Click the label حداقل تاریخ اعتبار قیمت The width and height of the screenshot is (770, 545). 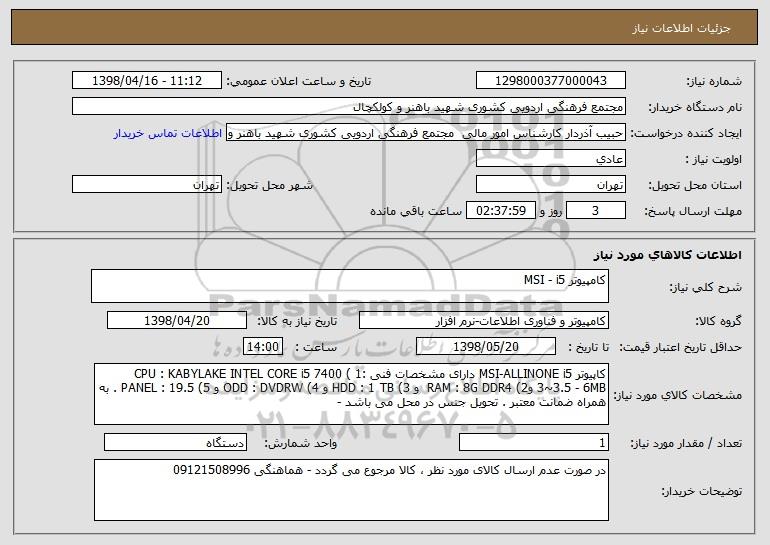tap(680, 347)
